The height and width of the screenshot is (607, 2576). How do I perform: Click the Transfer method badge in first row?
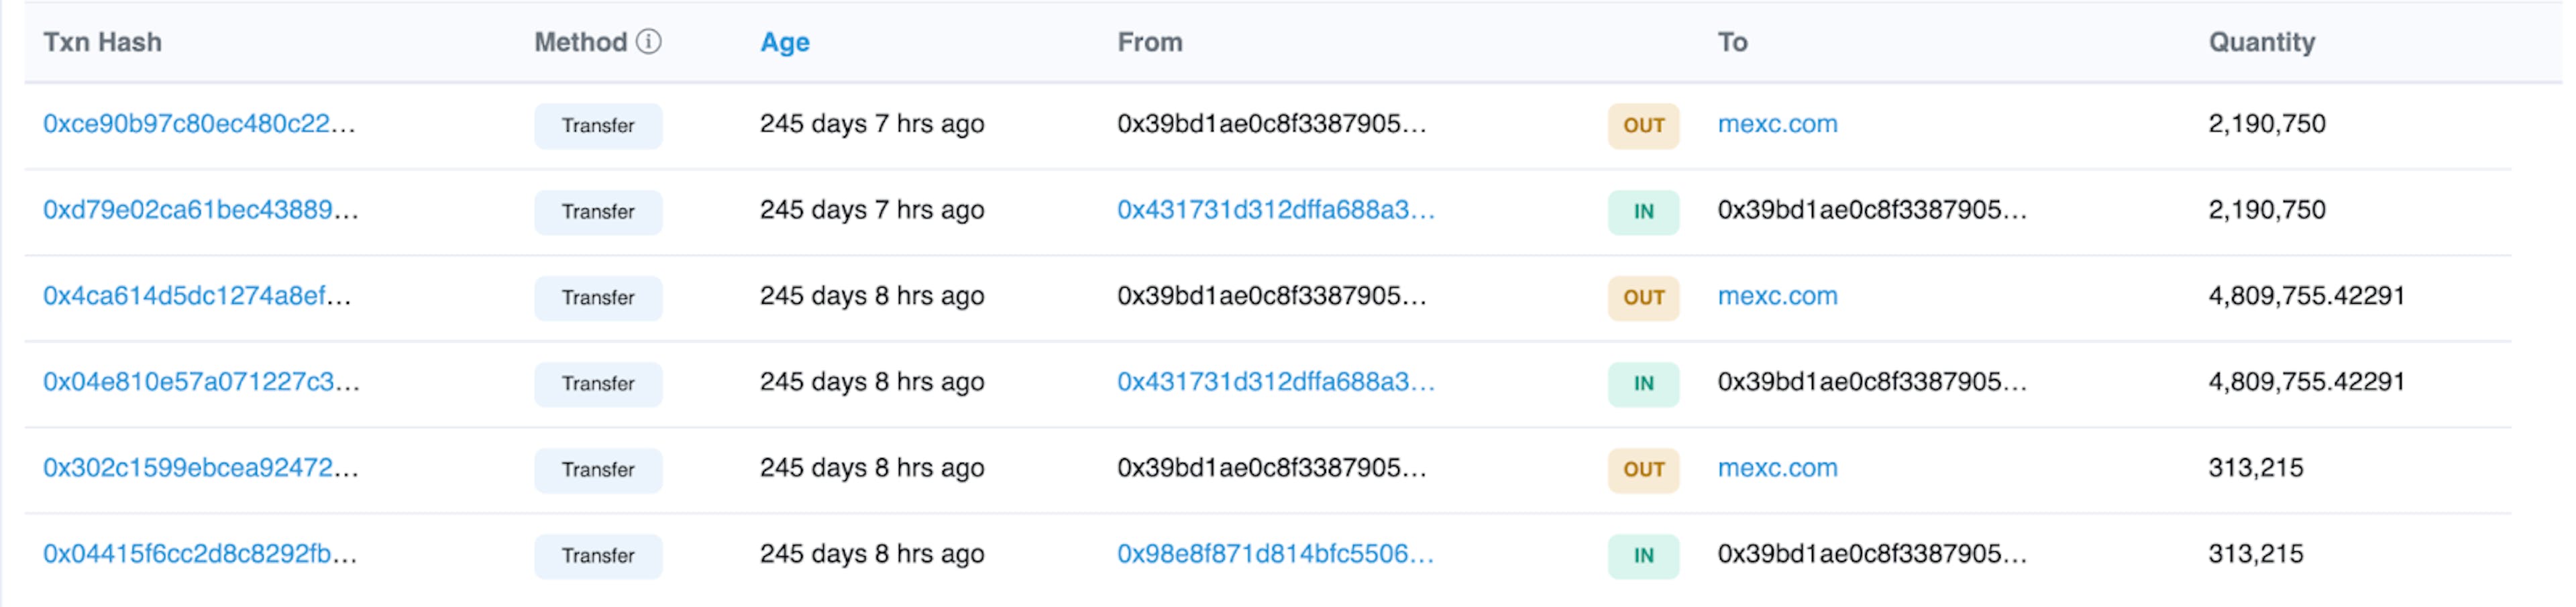[598, 126]
